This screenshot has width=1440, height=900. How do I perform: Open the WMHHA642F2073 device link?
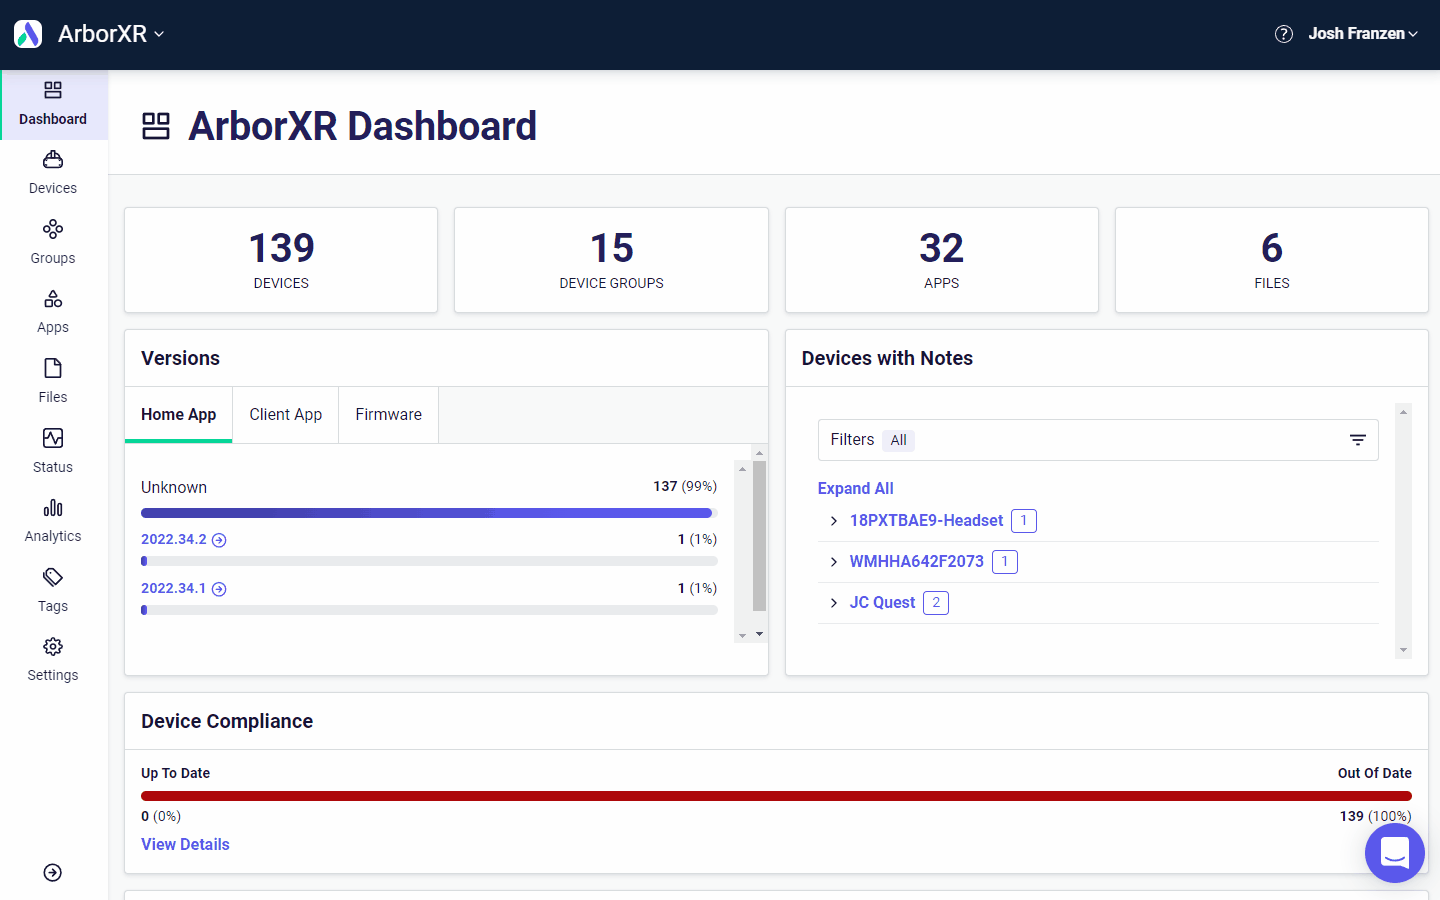click(917, 562)
